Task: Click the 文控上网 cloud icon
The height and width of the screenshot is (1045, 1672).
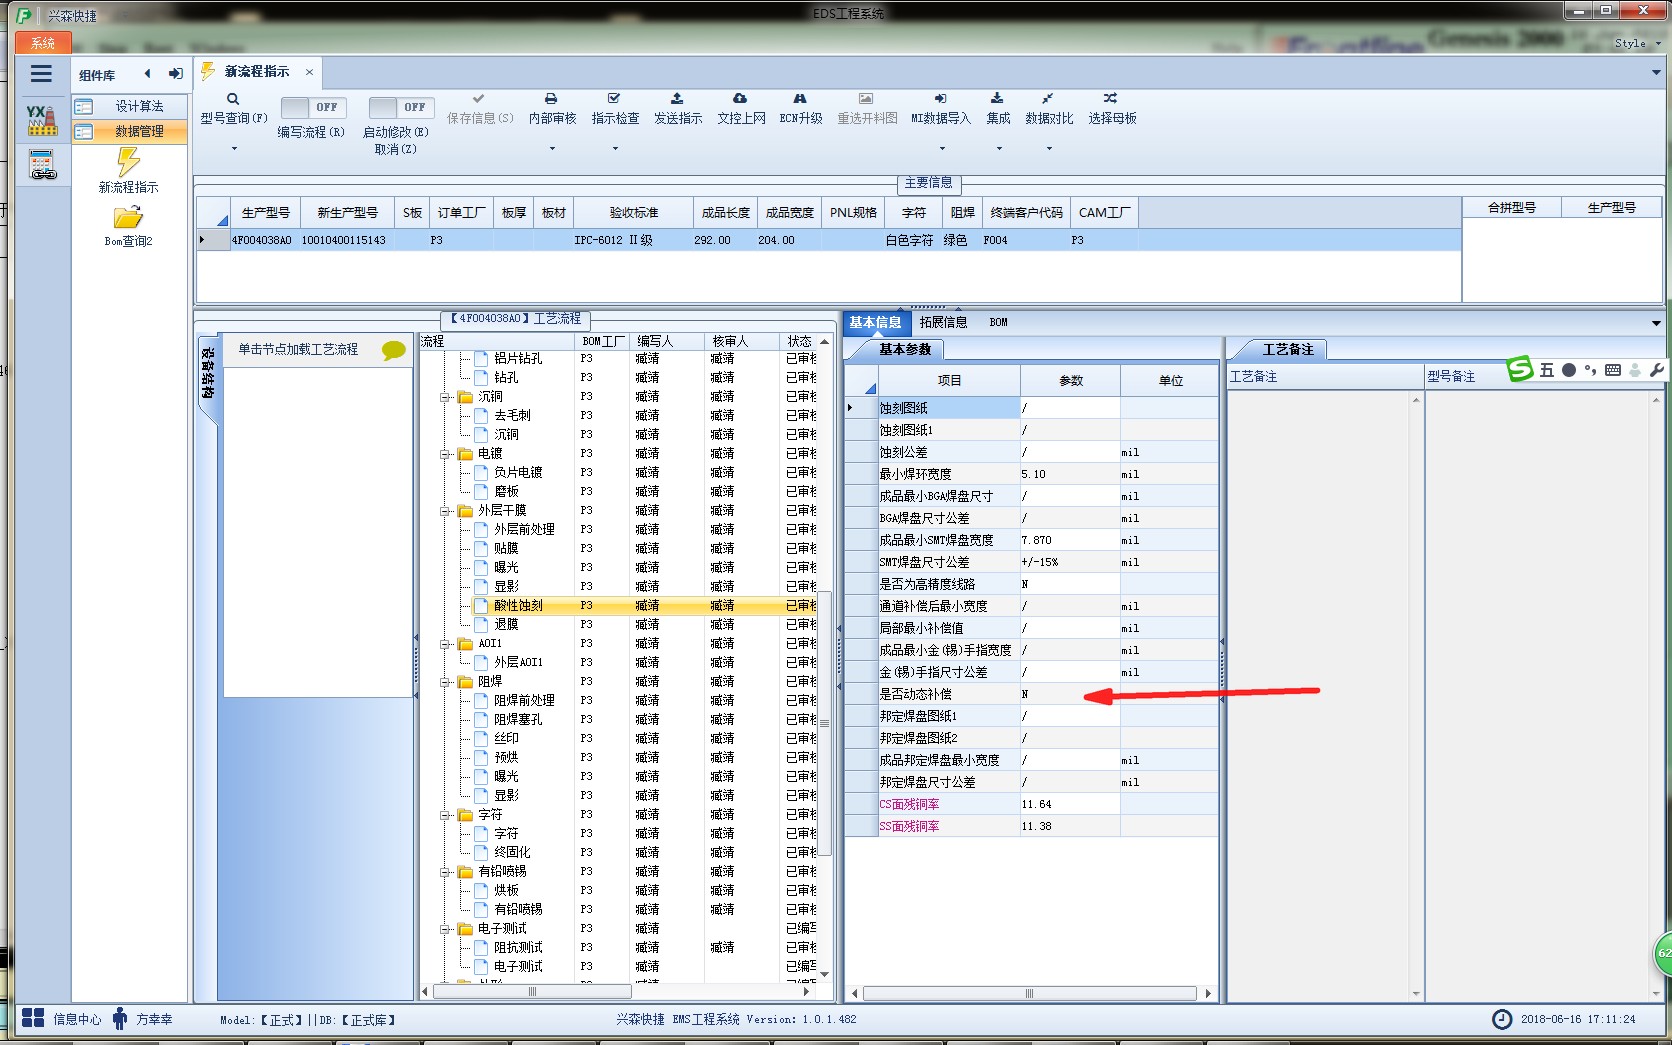Action: pyautogui.click(x=740, y=98)
